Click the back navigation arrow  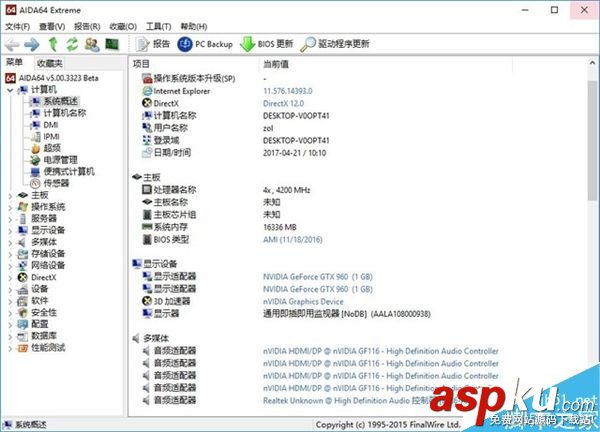click(x=12, y=44)
